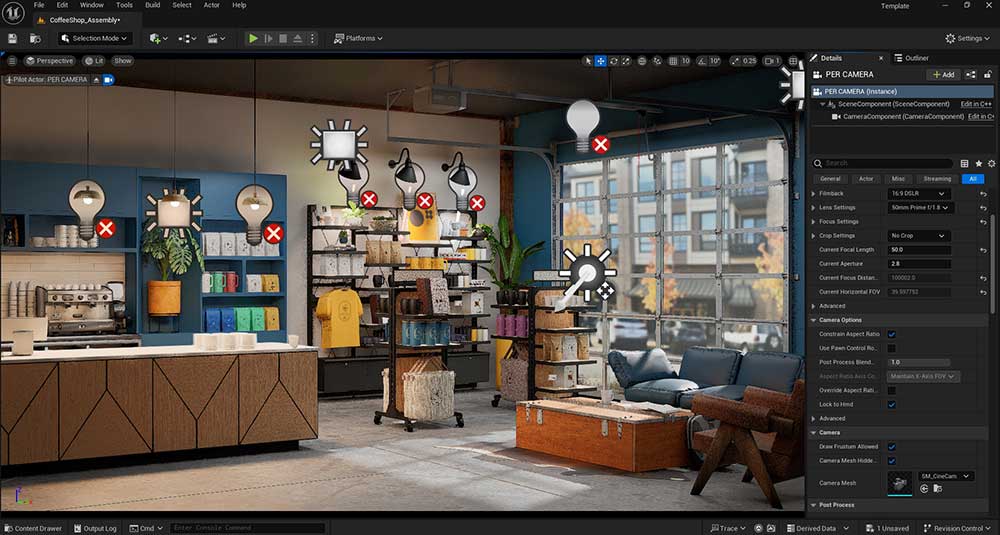Click Edit in C++ for SceneComponent

[976, 104]
